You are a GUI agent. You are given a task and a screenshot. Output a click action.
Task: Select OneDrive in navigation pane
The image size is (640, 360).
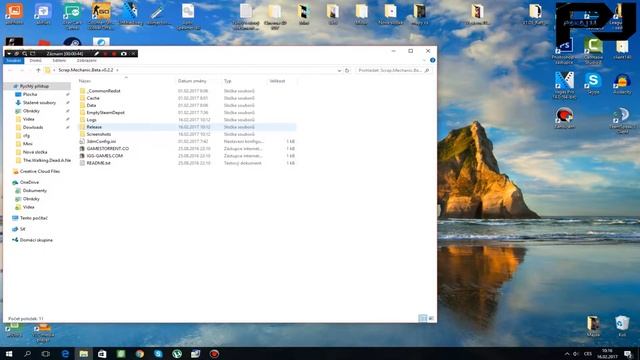tap(29, 182)
